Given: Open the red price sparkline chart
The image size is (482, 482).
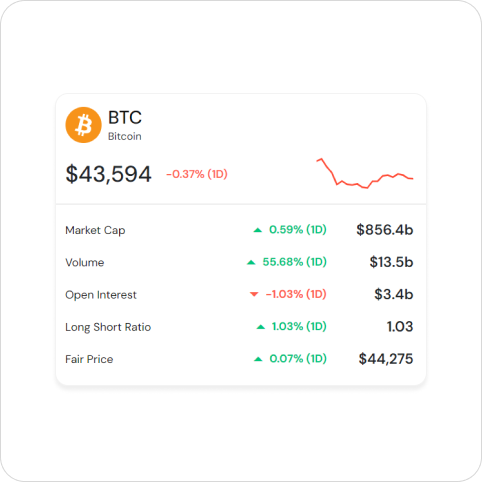Looking at the screenshot, I should tap(365, 173).
